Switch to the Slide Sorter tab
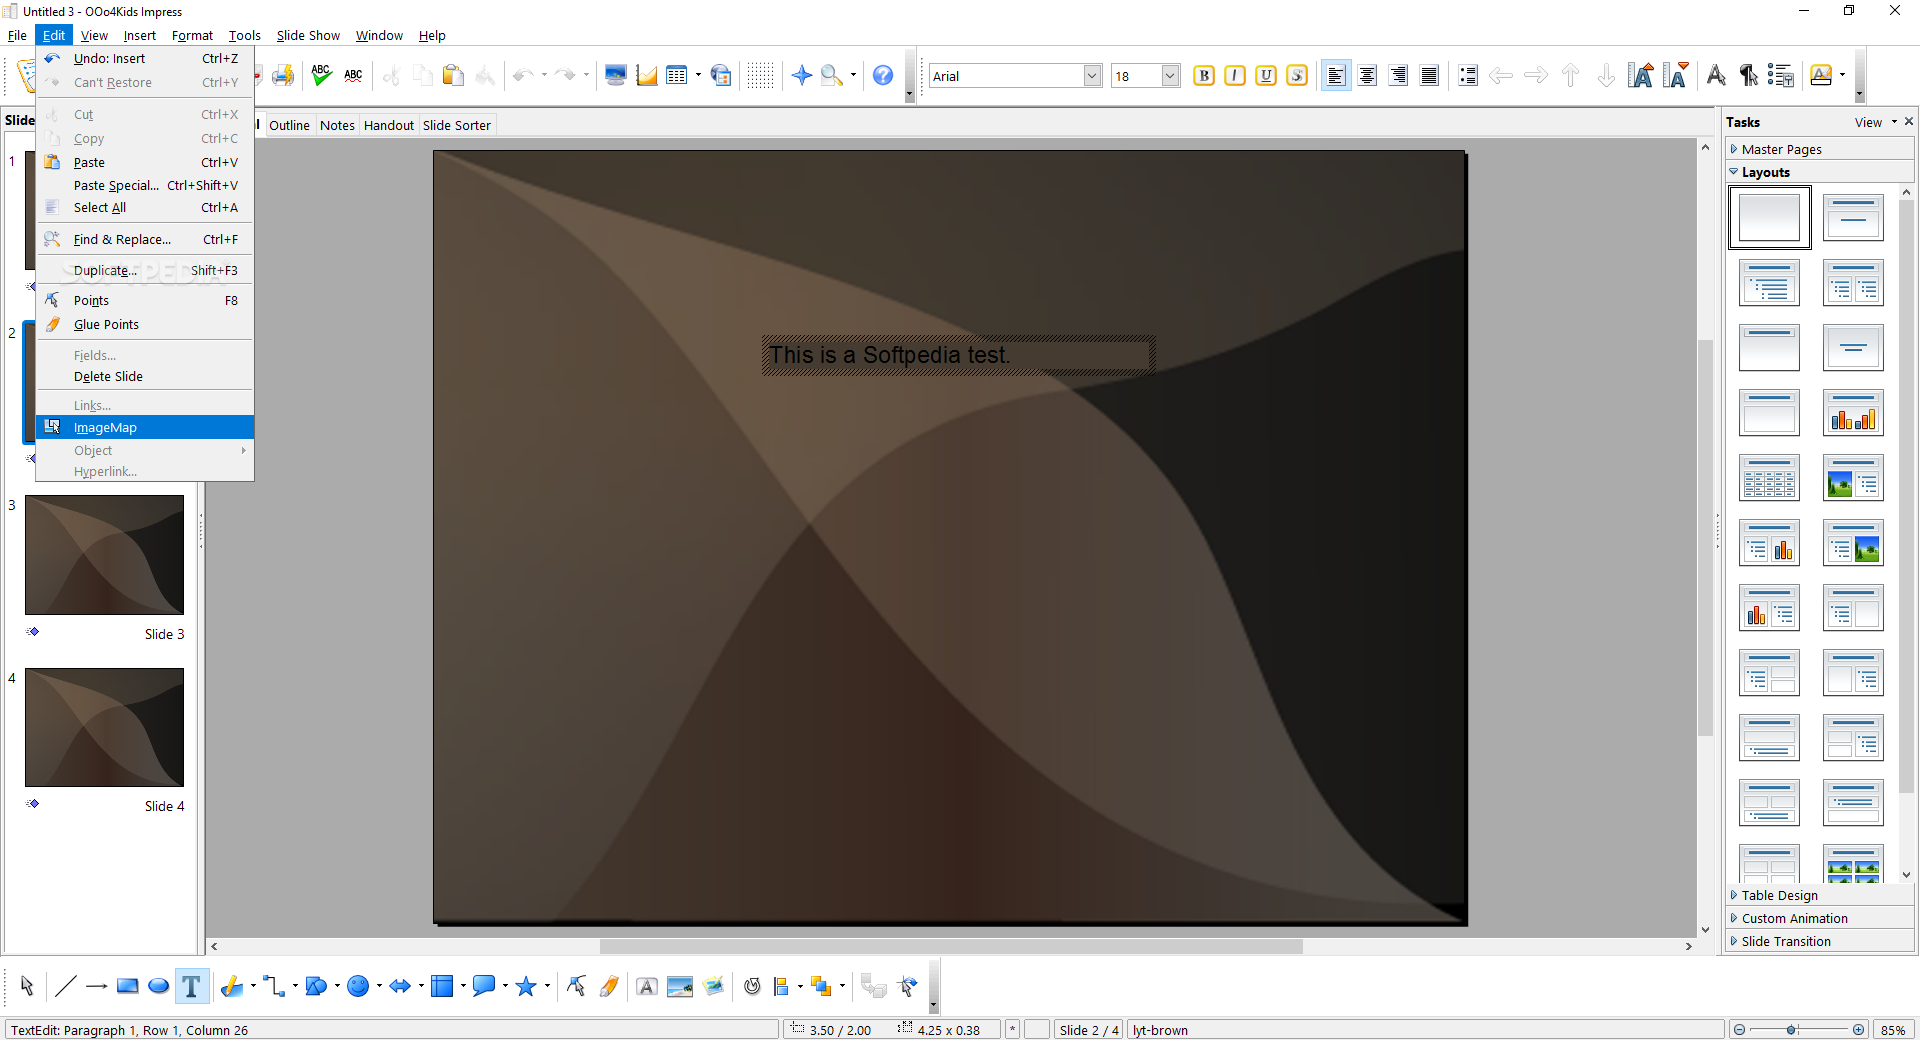Viewport: 1920px width, 1040px height. [x=456, y=125]
